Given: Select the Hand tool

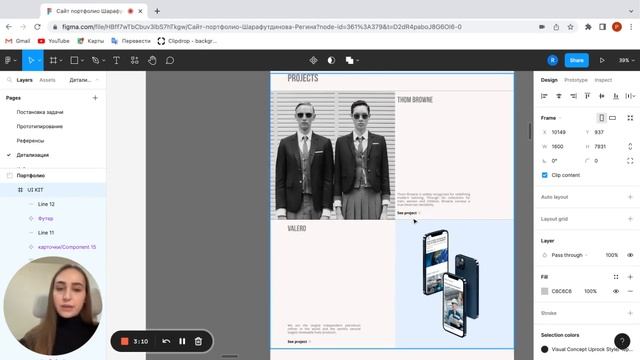Looking at the screenshot, I should click(x=152, y=60).
